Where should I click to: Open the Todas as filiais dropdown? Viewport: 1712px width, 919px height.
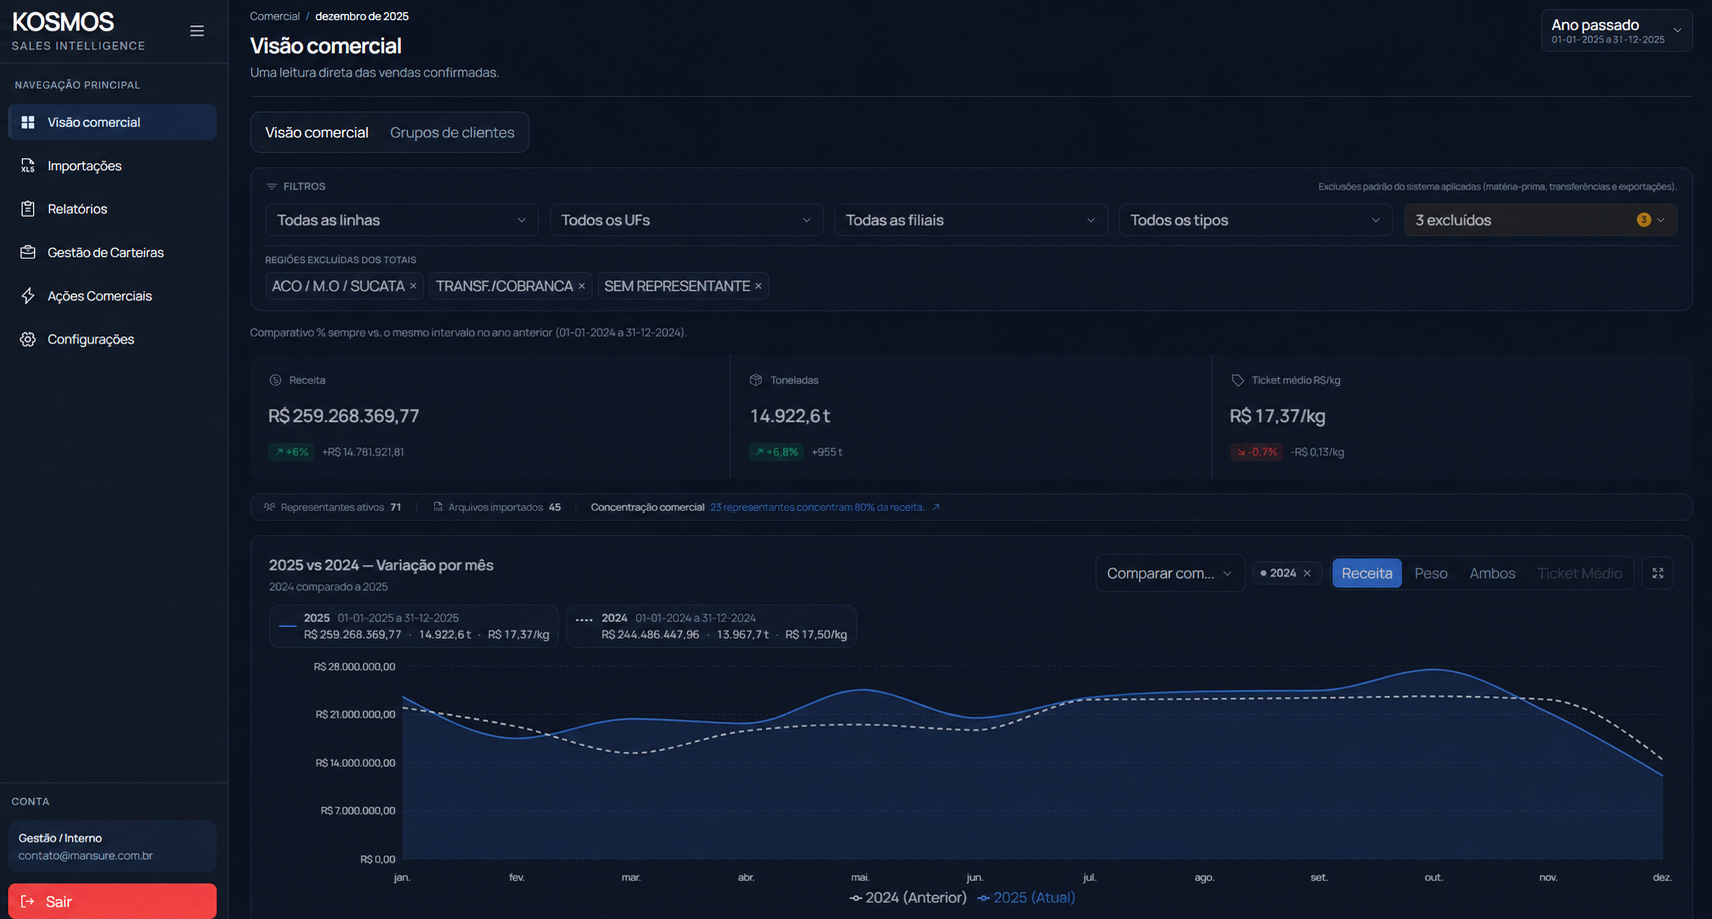(x=970, y=220)
